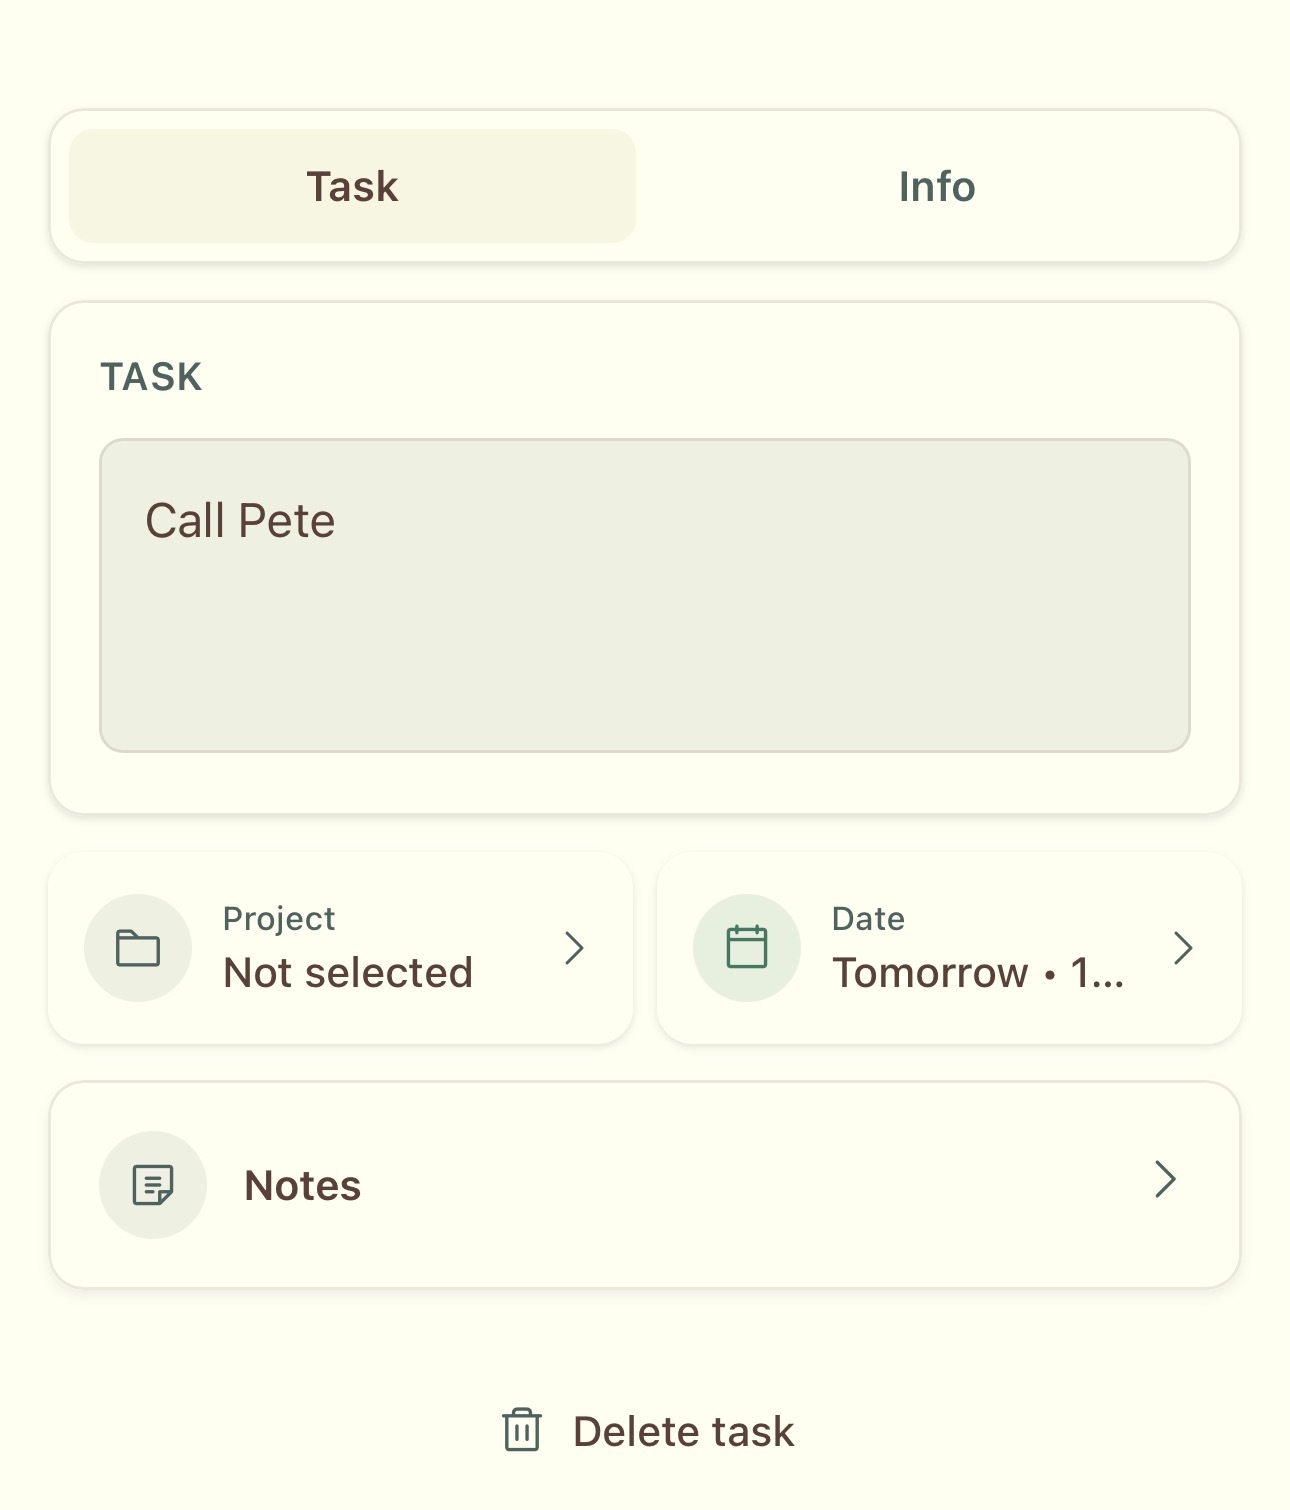Click the sticky note icon beside Notes

click(x=153, y=1185)
